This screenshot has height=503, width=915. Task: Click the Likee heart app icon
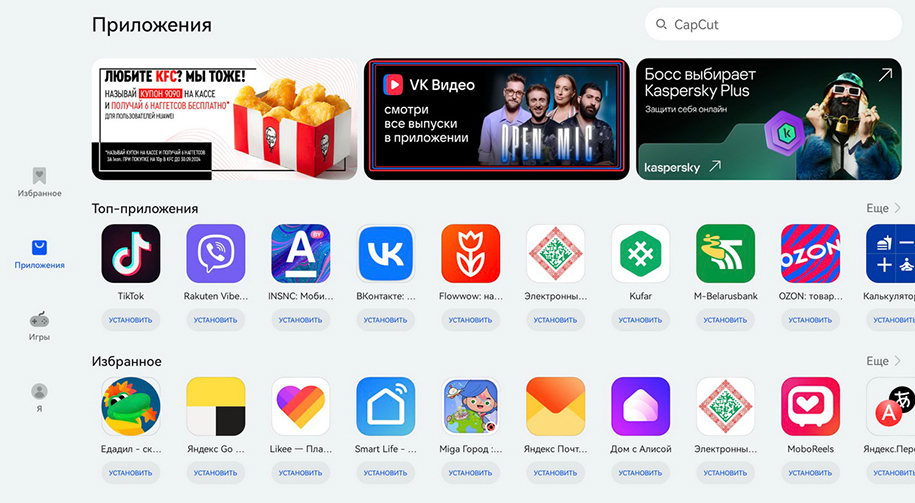point(301,407)
